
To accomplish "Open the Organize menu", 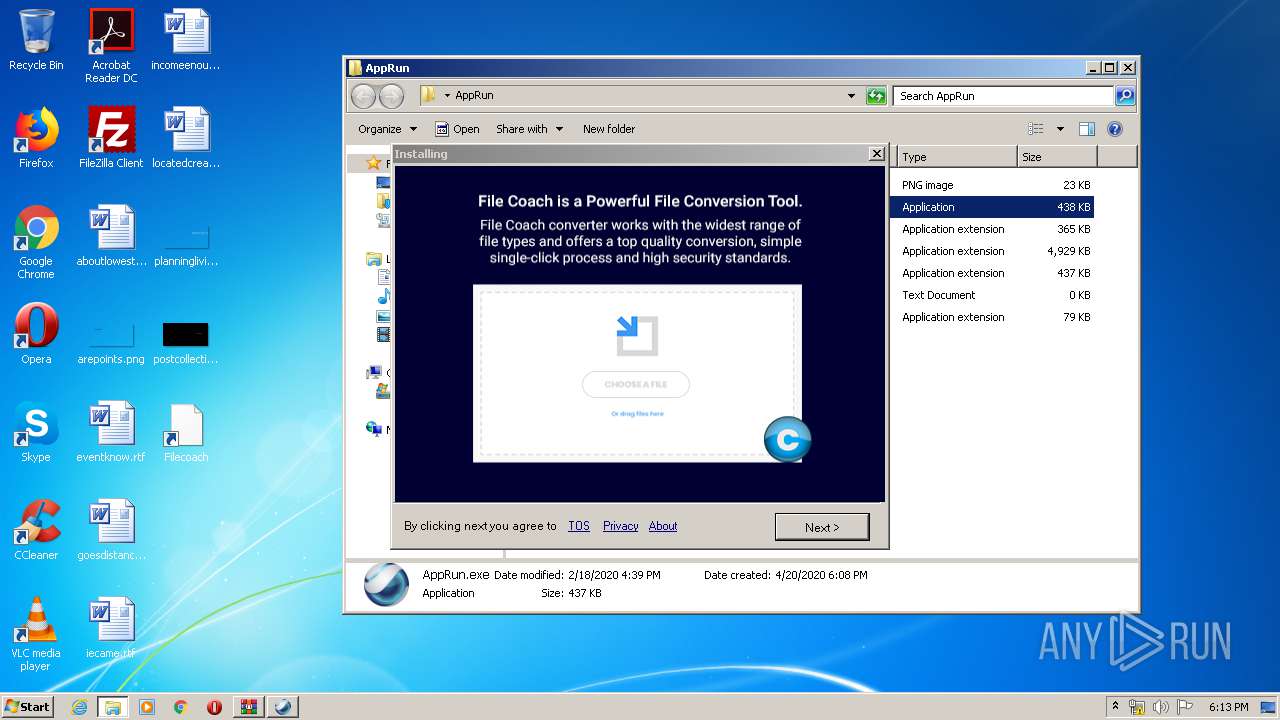I will (x=387, y=129).
